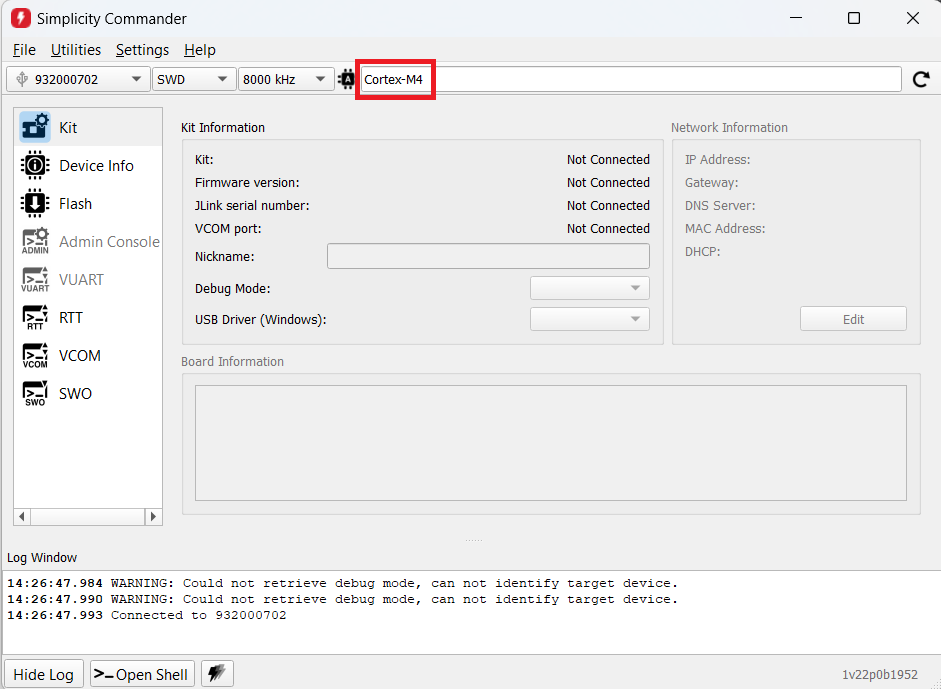Click the Cortex-M4 device text field
Image resolution: width=941 pixels, height=689 pixels.
pos(630,79)
